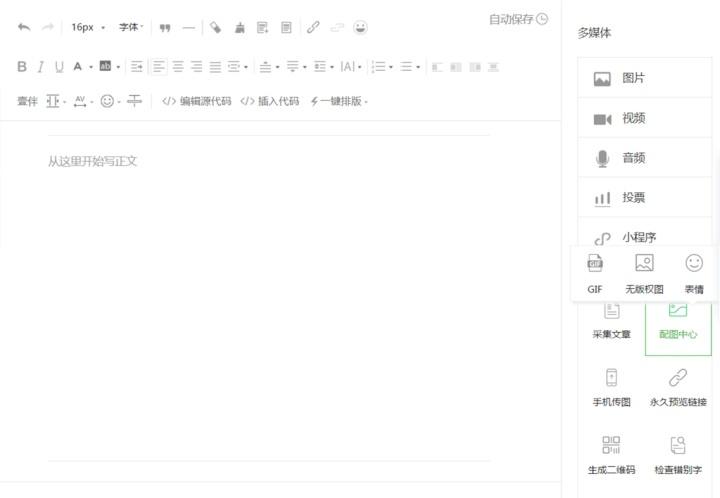The height and width of the screenshot is (498, 720).
Task: Set paragraph alignment to center
Action: (178, 67)
